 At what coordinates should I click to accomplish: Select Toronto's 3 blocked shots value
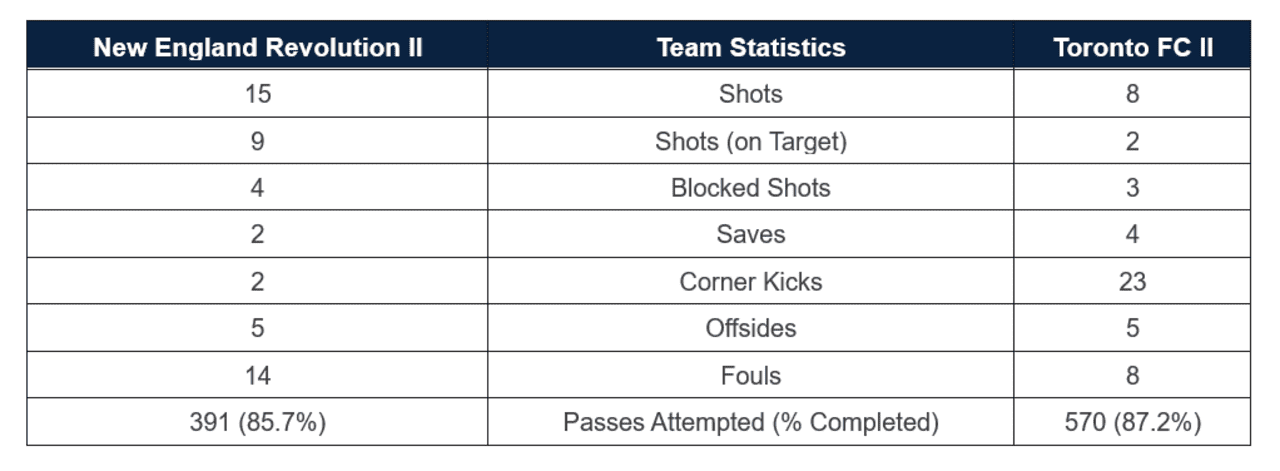click(x=1132, y=188)
